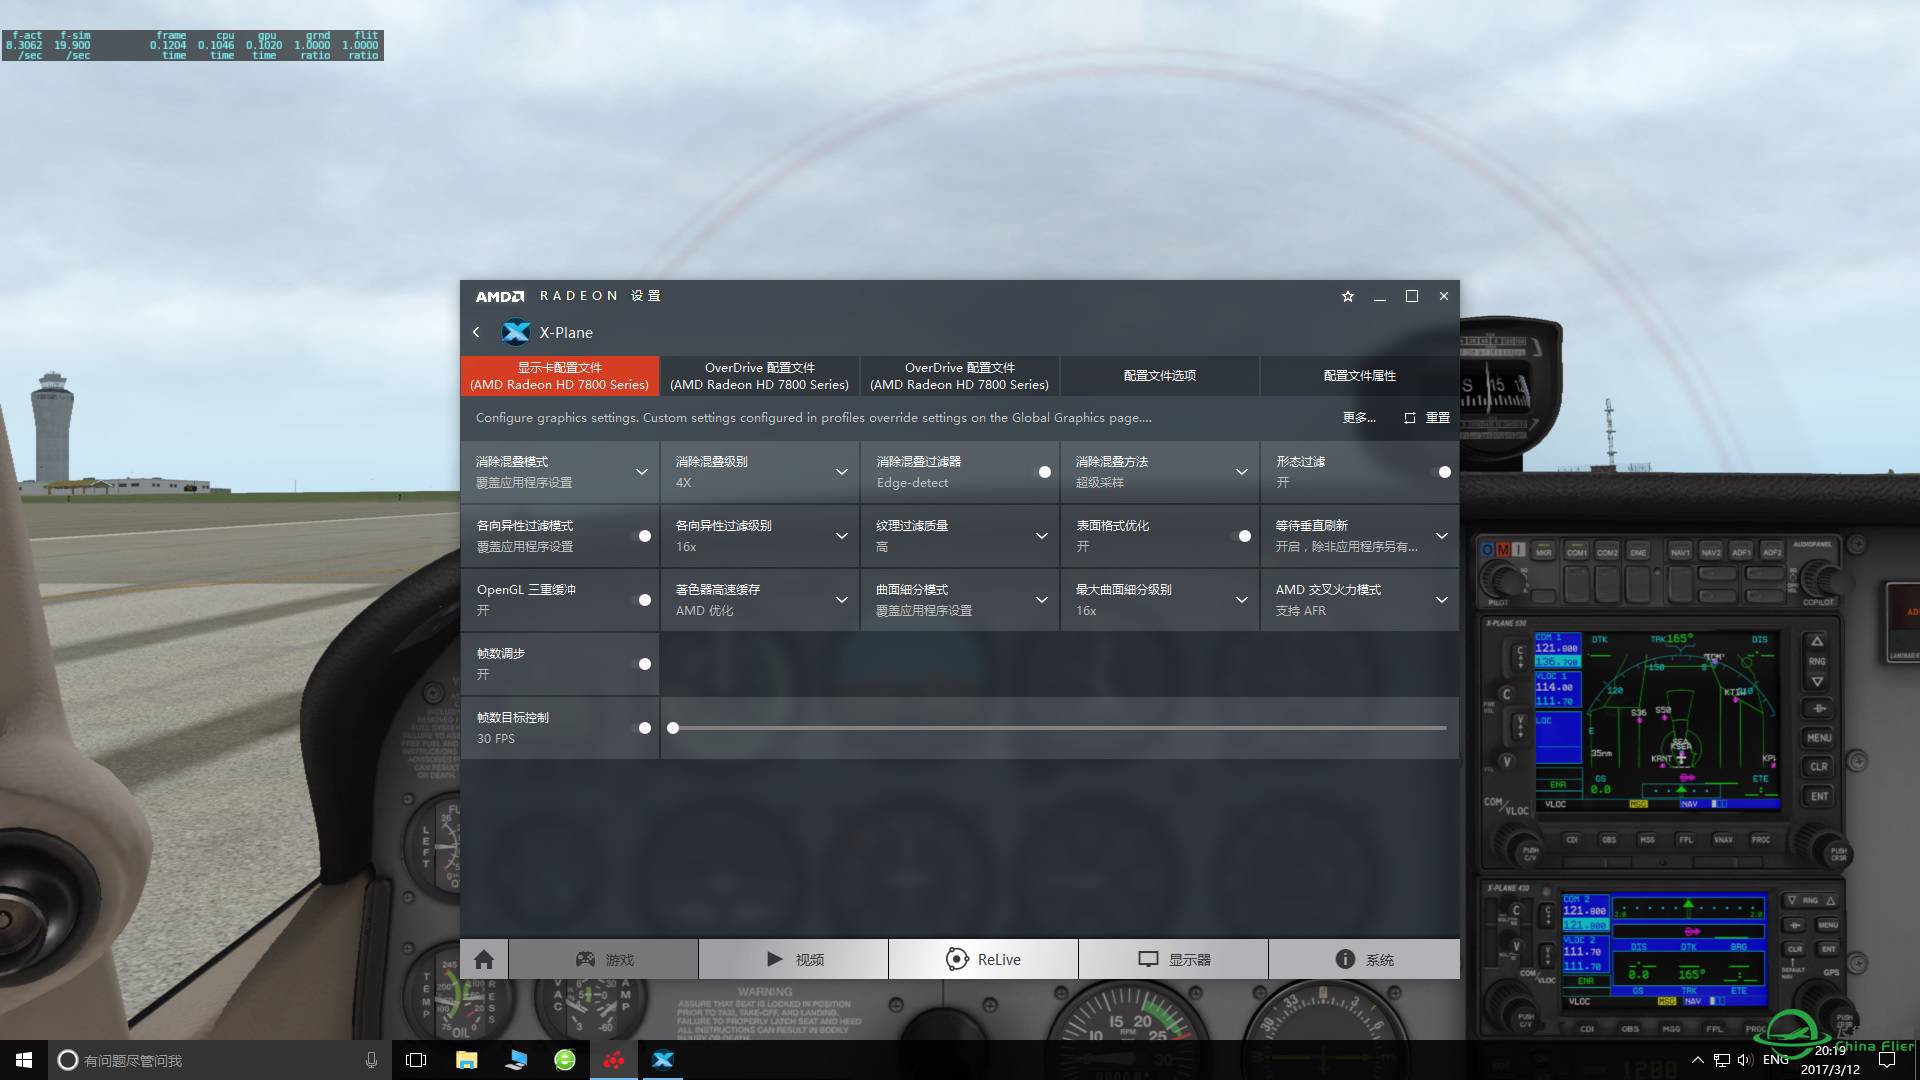
Task: Click the green globe browser taskbar icon
Action: click(x=565, y=1060)
